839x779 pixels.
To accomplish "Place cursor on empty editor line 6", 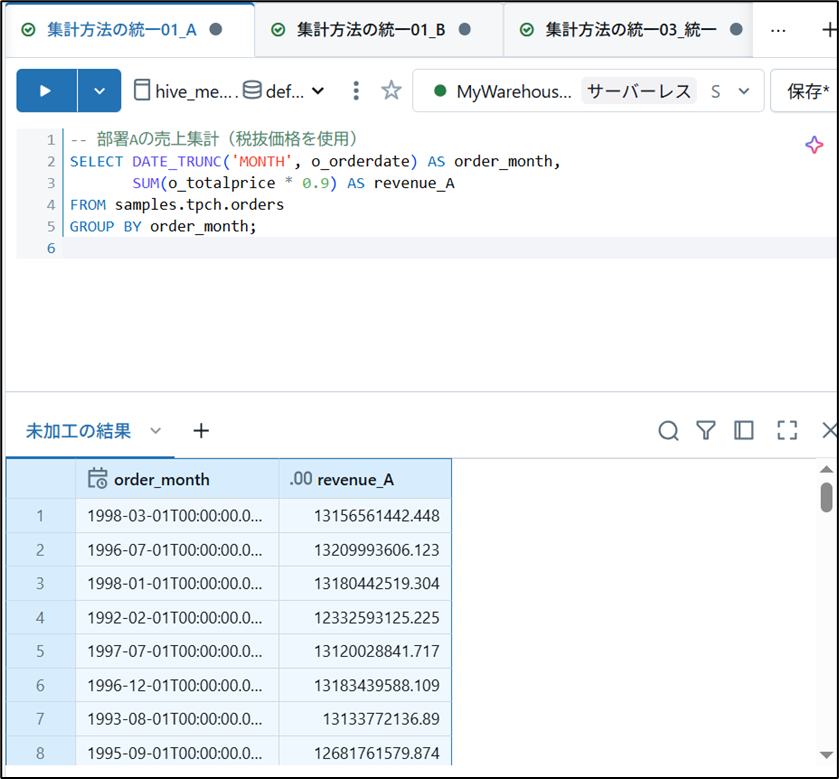I will click(x=449, y=248).
